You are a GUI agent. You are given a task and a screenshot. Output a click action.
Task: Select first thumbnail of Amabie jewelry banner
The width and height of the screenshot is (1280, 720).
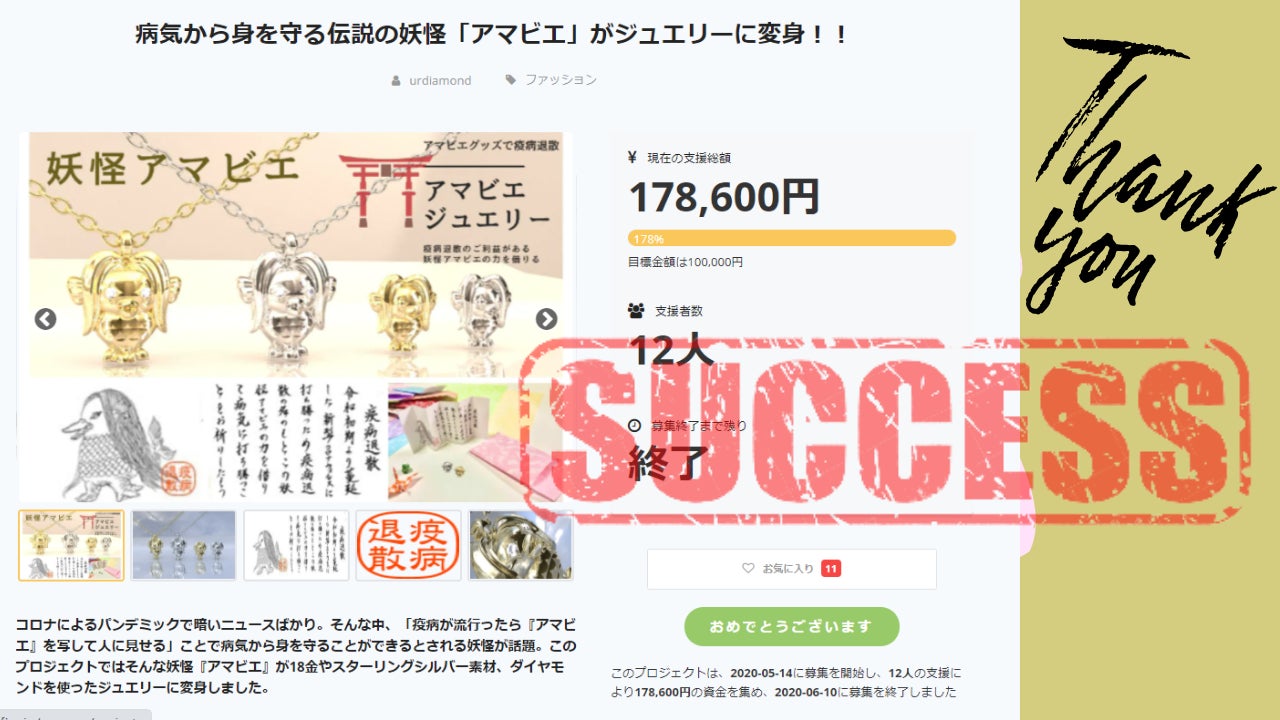[x=71, y=545]
